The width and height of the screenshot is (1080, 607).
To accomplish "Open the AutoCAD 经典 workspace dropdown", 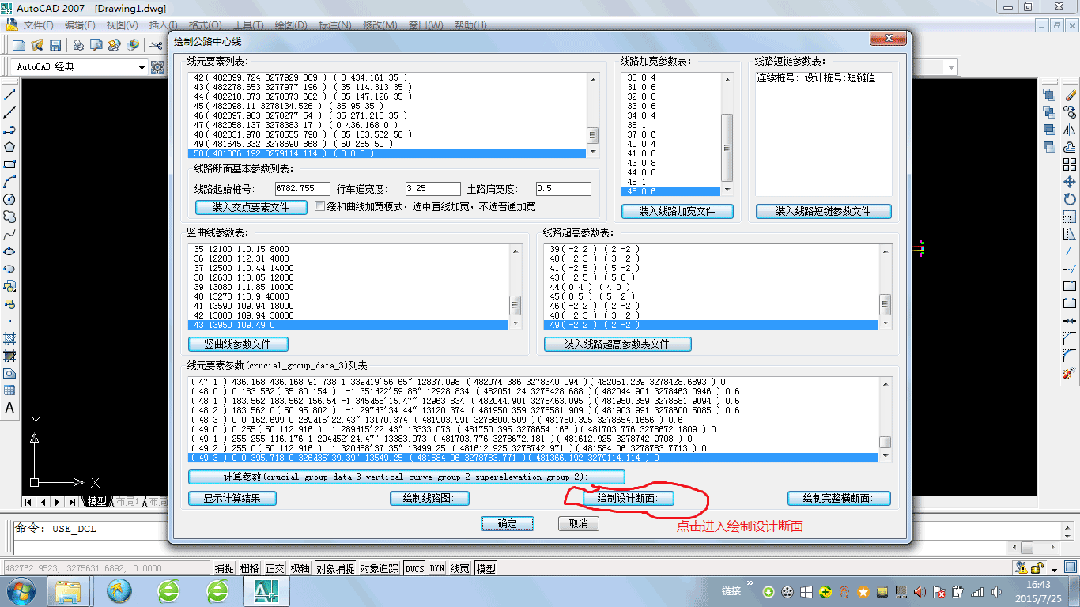I will pos(141,67).
